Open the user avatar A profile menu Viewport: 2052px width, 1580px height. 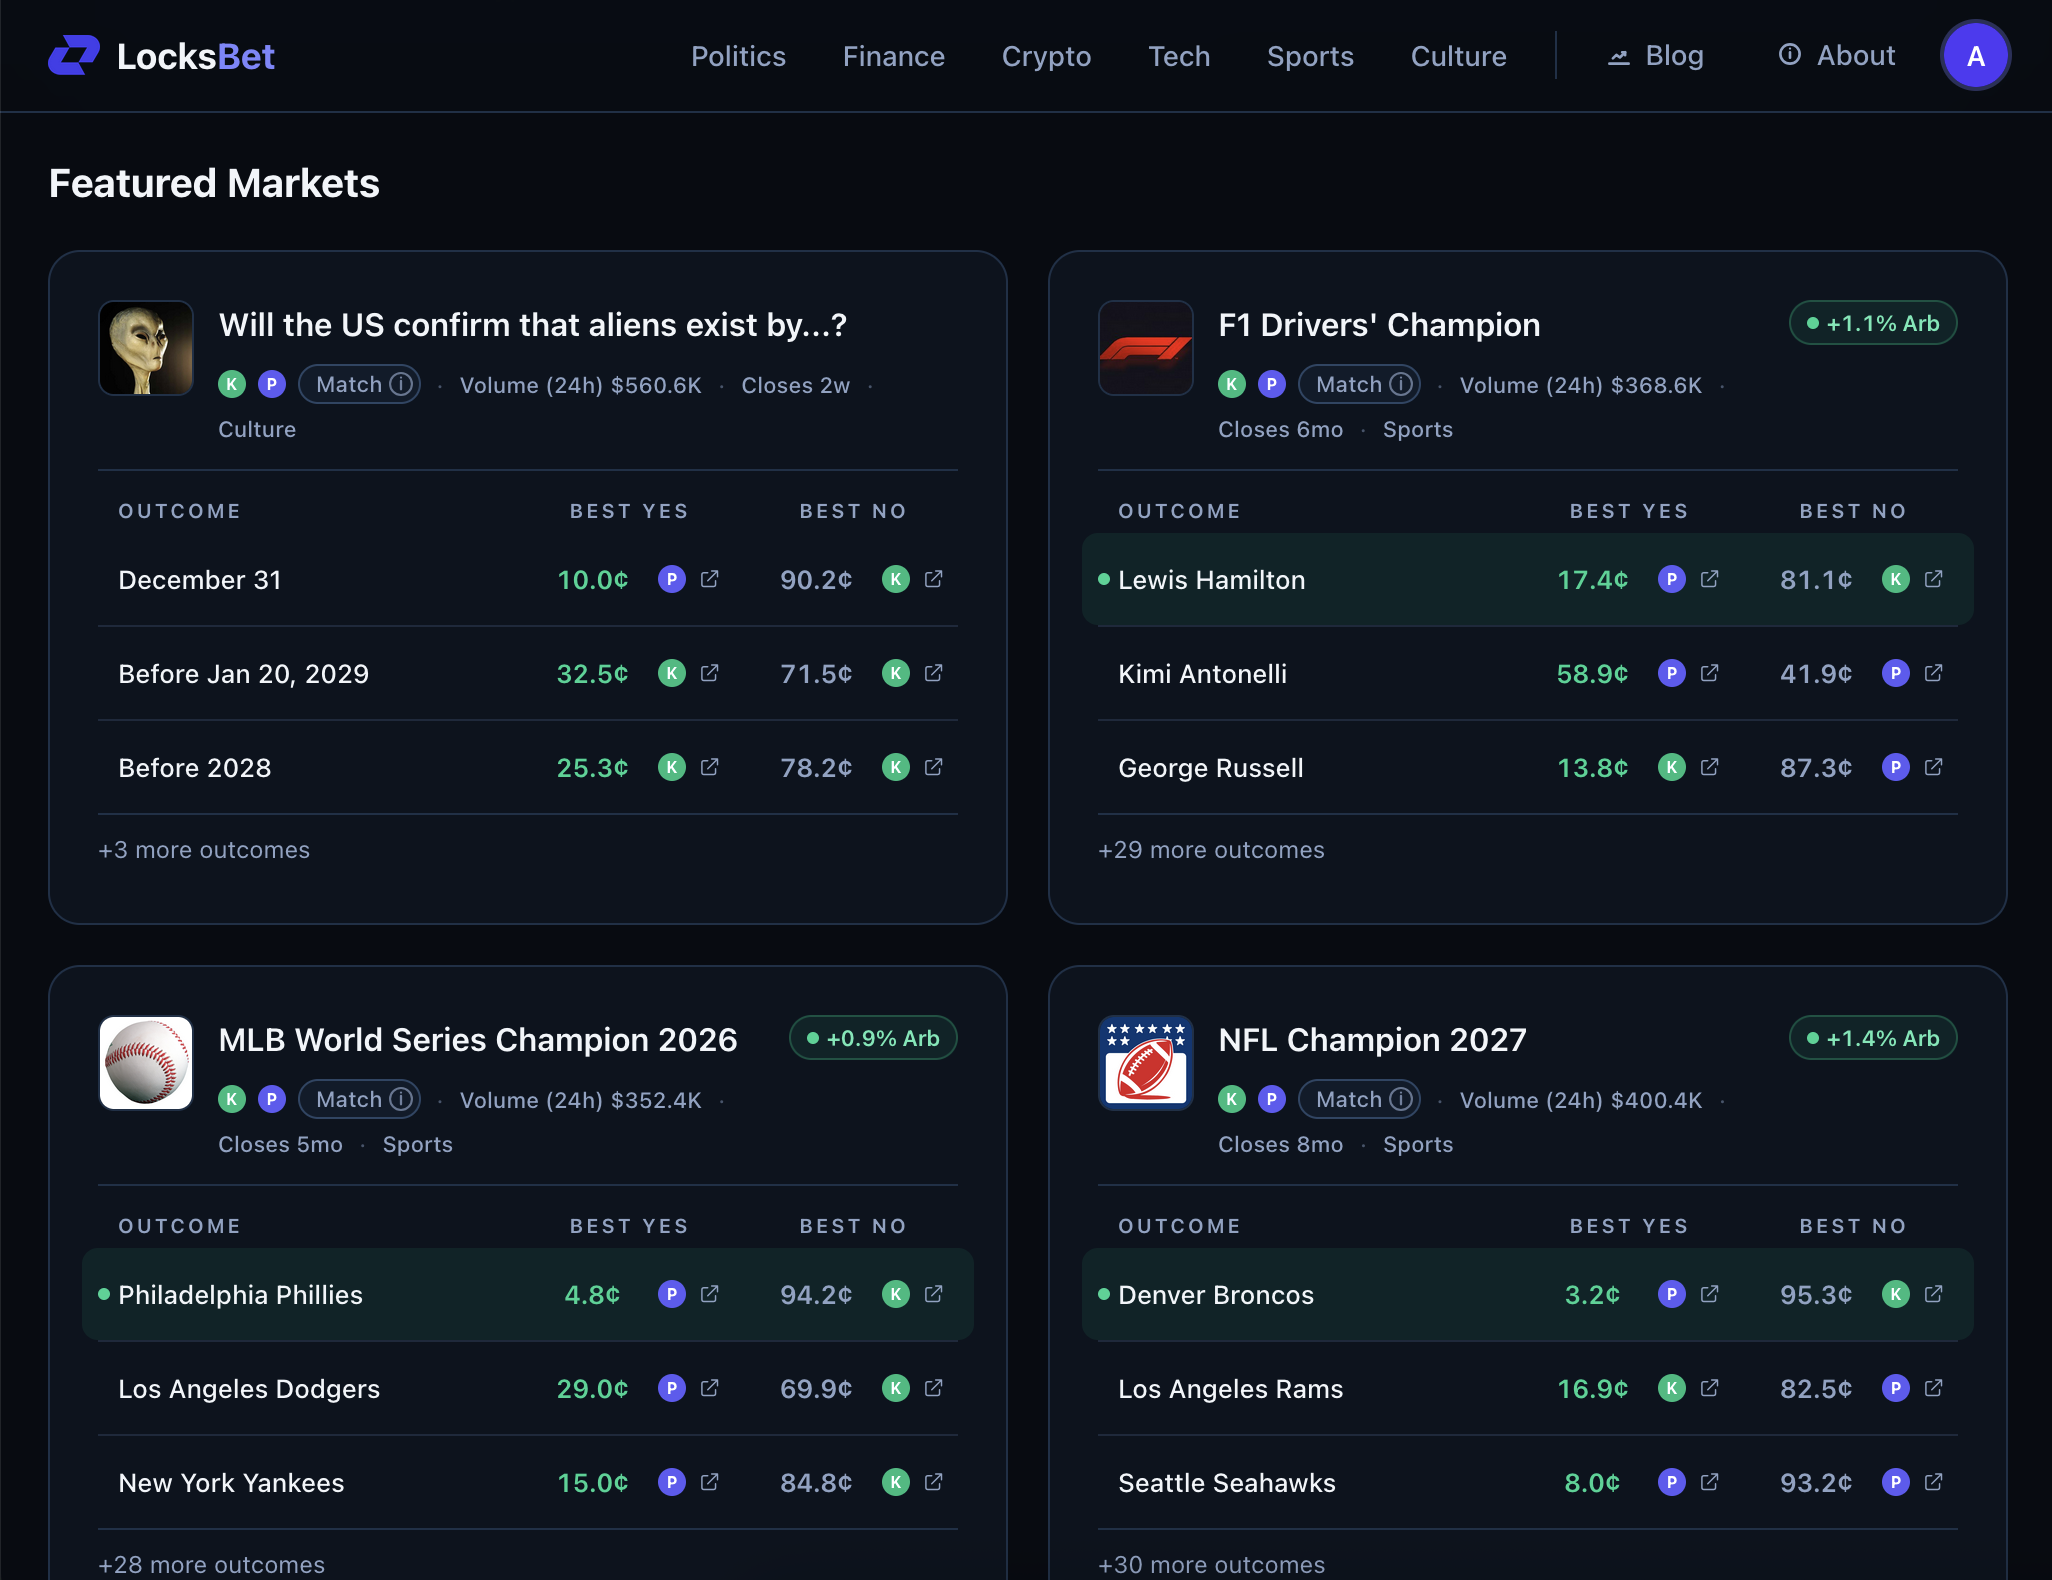(1975, 56)
